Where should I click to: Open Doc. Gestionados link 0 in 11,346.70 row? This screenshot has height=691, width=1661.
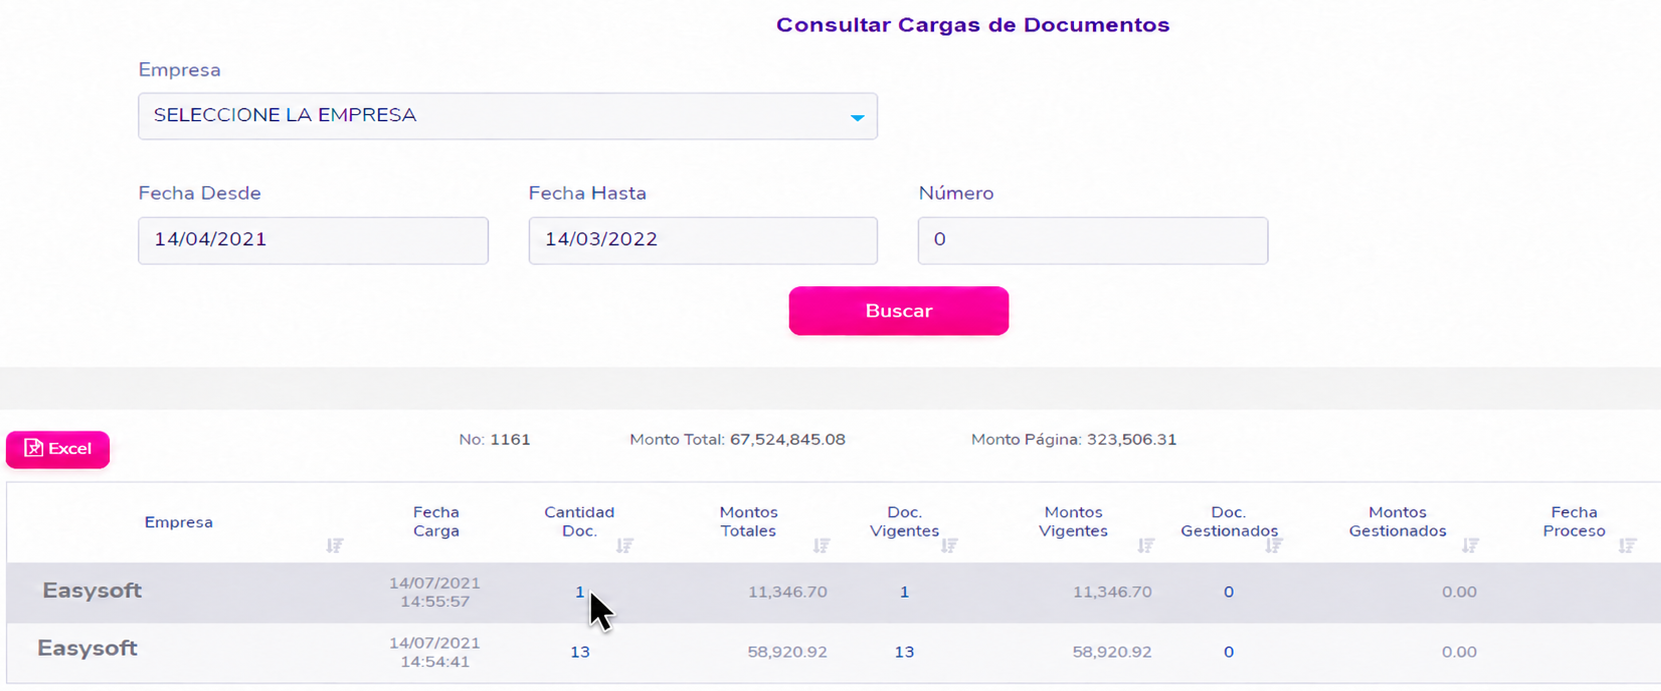point(1228,592)
